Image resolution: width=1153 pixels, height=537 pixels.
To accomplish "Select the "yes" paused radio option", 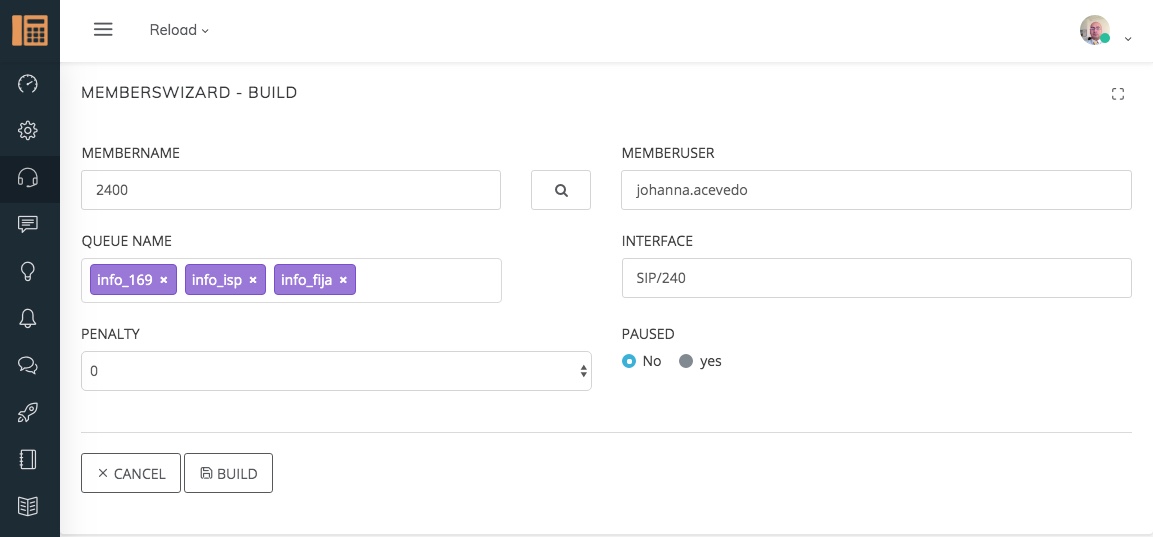I will point(686,361).
